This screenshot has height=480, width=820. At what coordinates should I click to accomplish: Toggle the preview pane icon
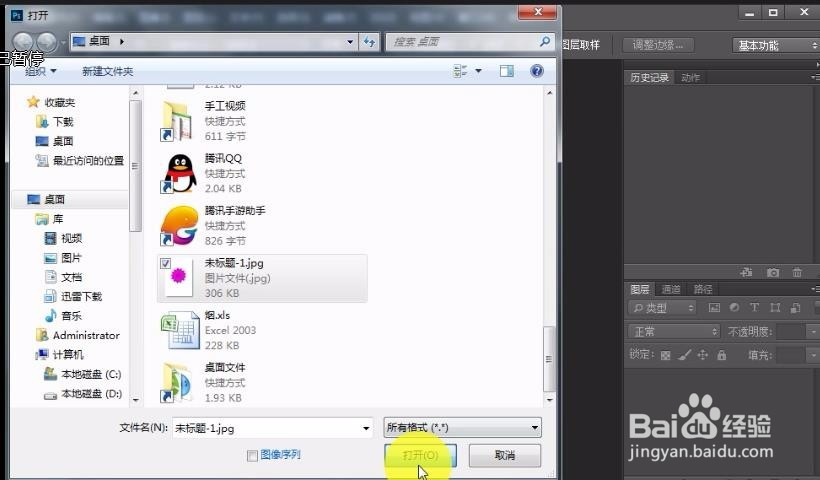(x=506, y=71)
